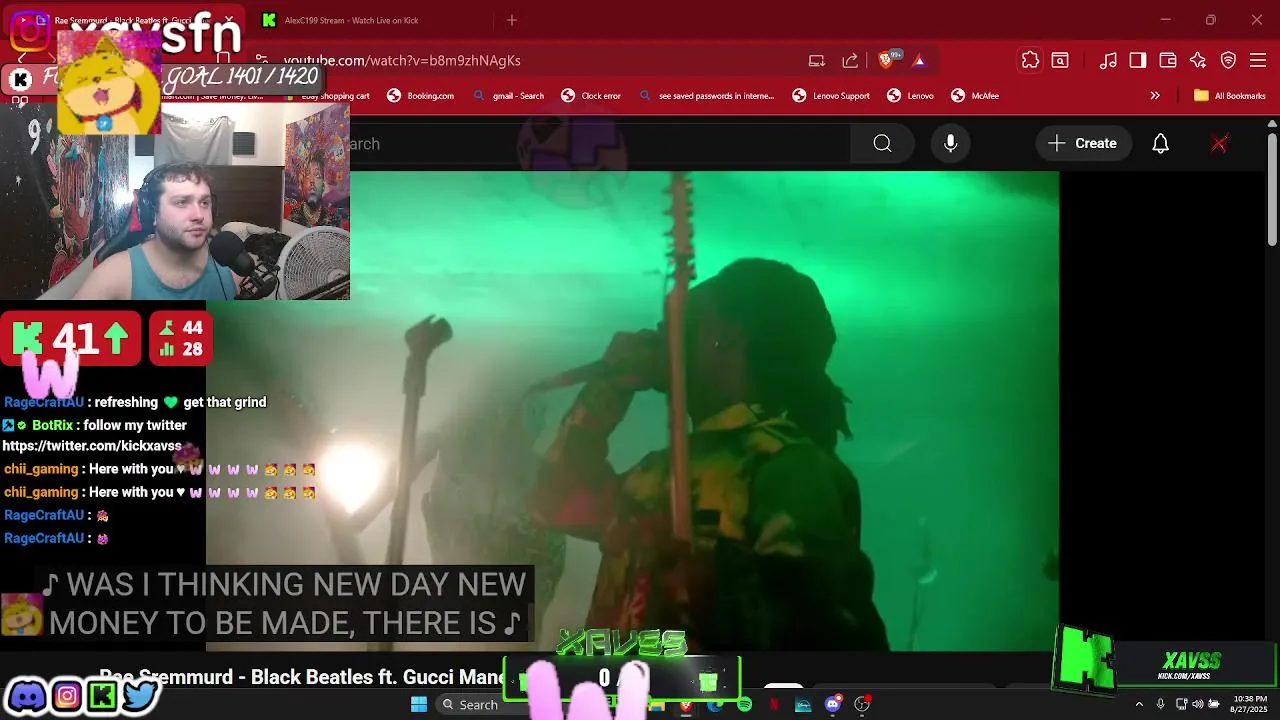The height and width of the screenshot is (720, 1280).
Task: Click the YouTube search field
Action: click(600, 144)
